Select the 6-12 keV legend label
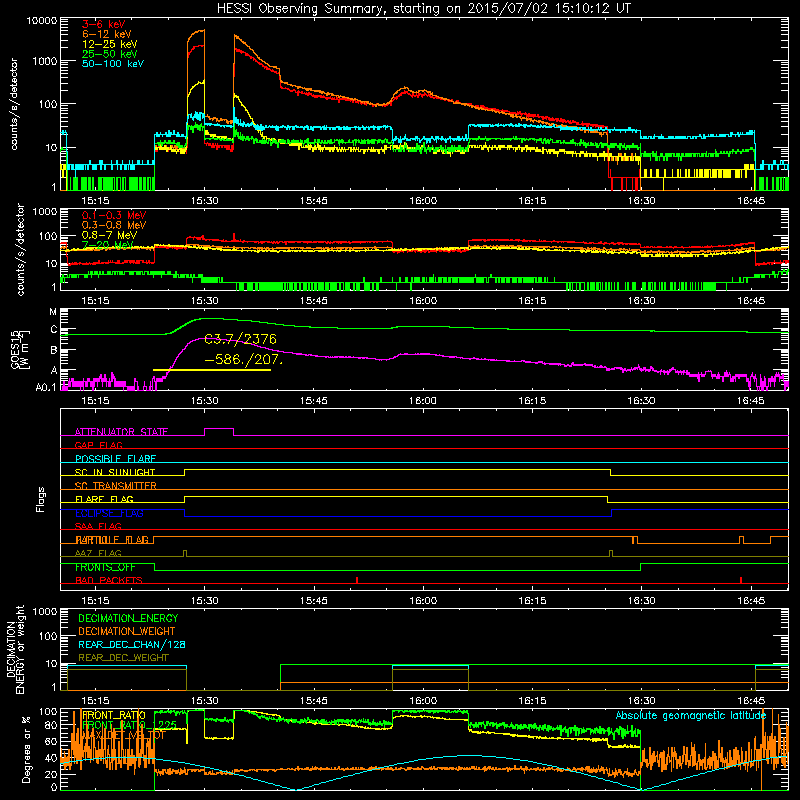The height and width of the screenshot is (800, 800). (x=107, y=34)
